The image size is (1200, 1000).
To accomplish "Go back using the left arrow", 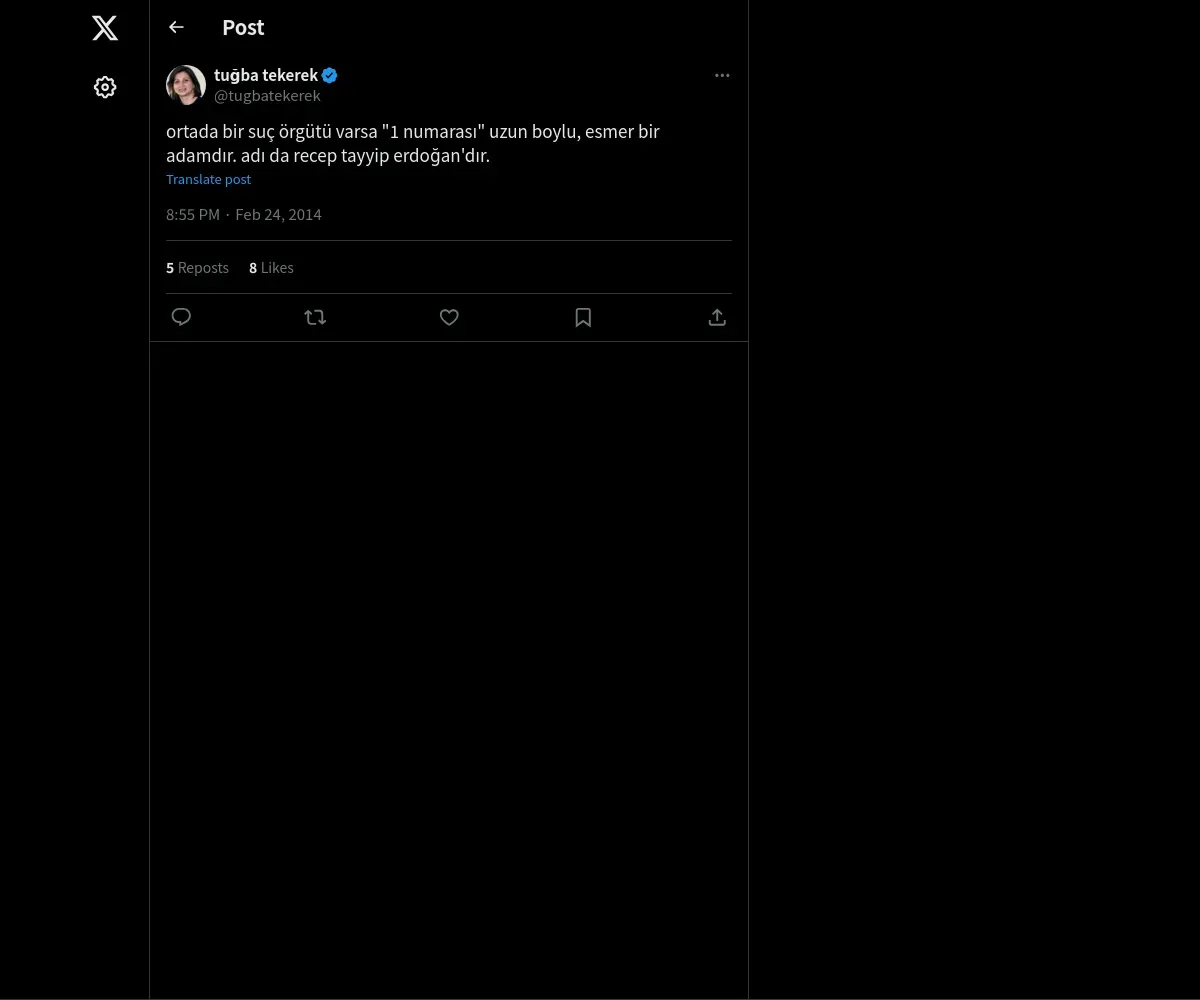I will (177, 28).
